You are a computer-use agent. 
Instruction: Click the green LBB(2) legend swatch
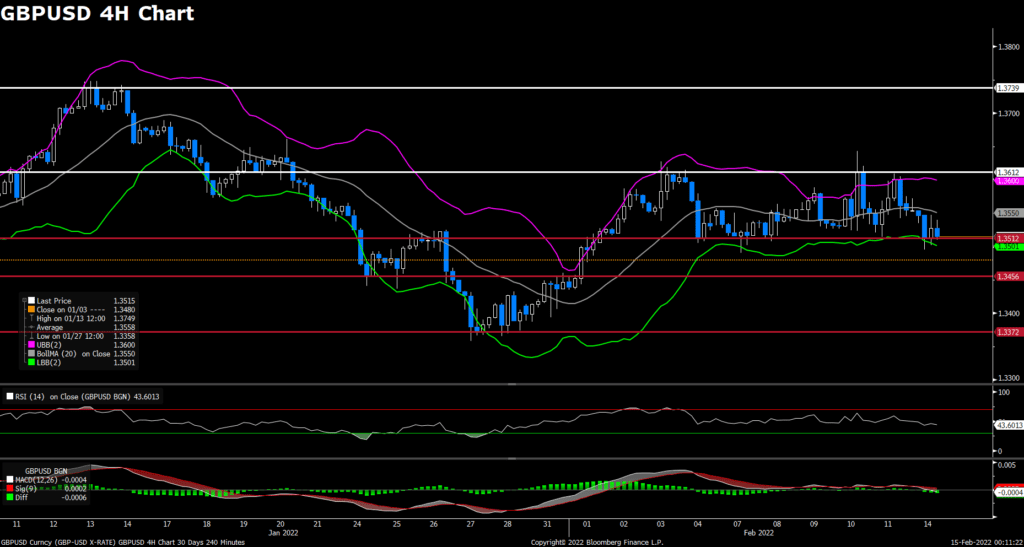(32, 362)
